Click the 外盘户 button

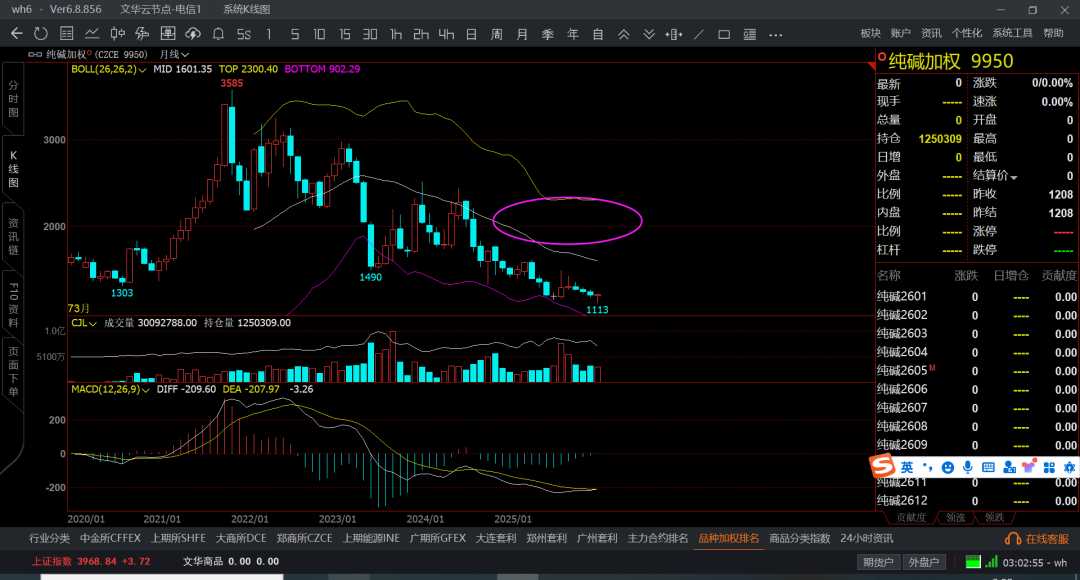pyautogui.click(x=924, y=562)
